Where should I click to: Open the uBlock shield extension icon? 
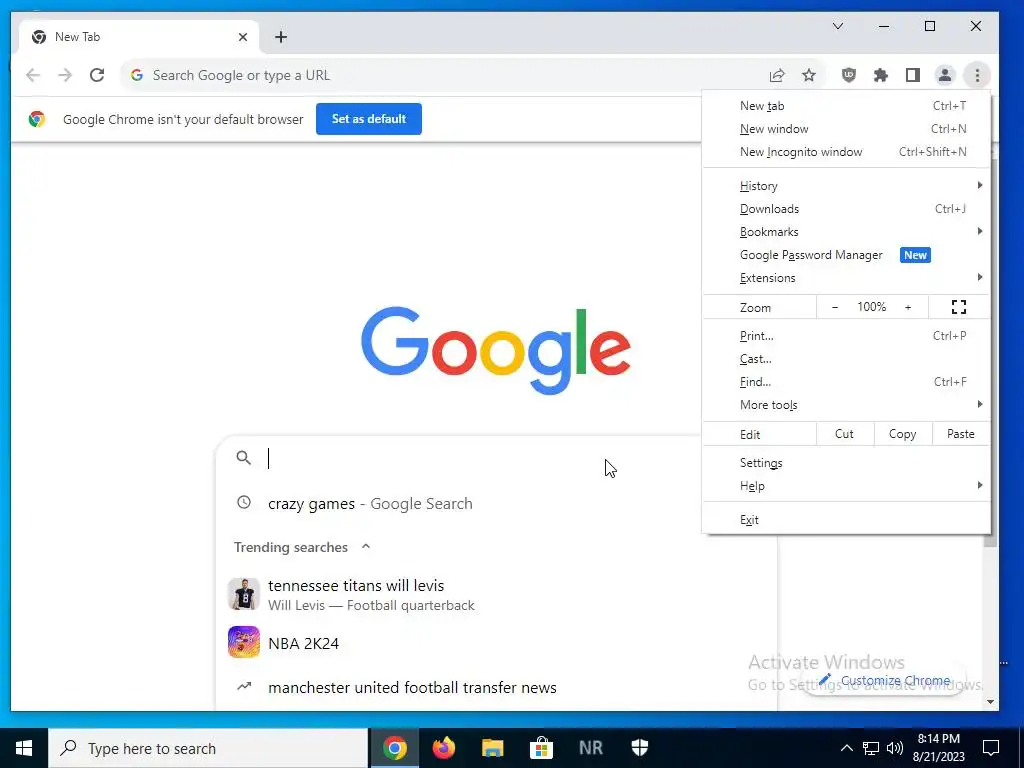click(848, 75)
